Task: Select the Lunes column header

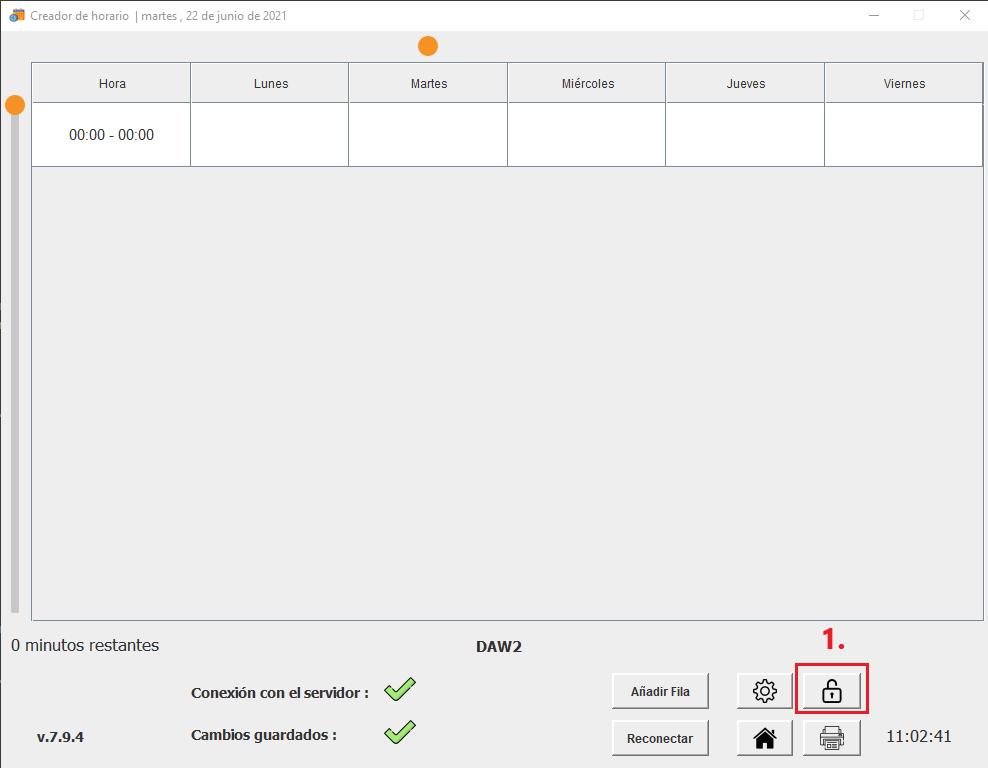Action: [270, 84]
